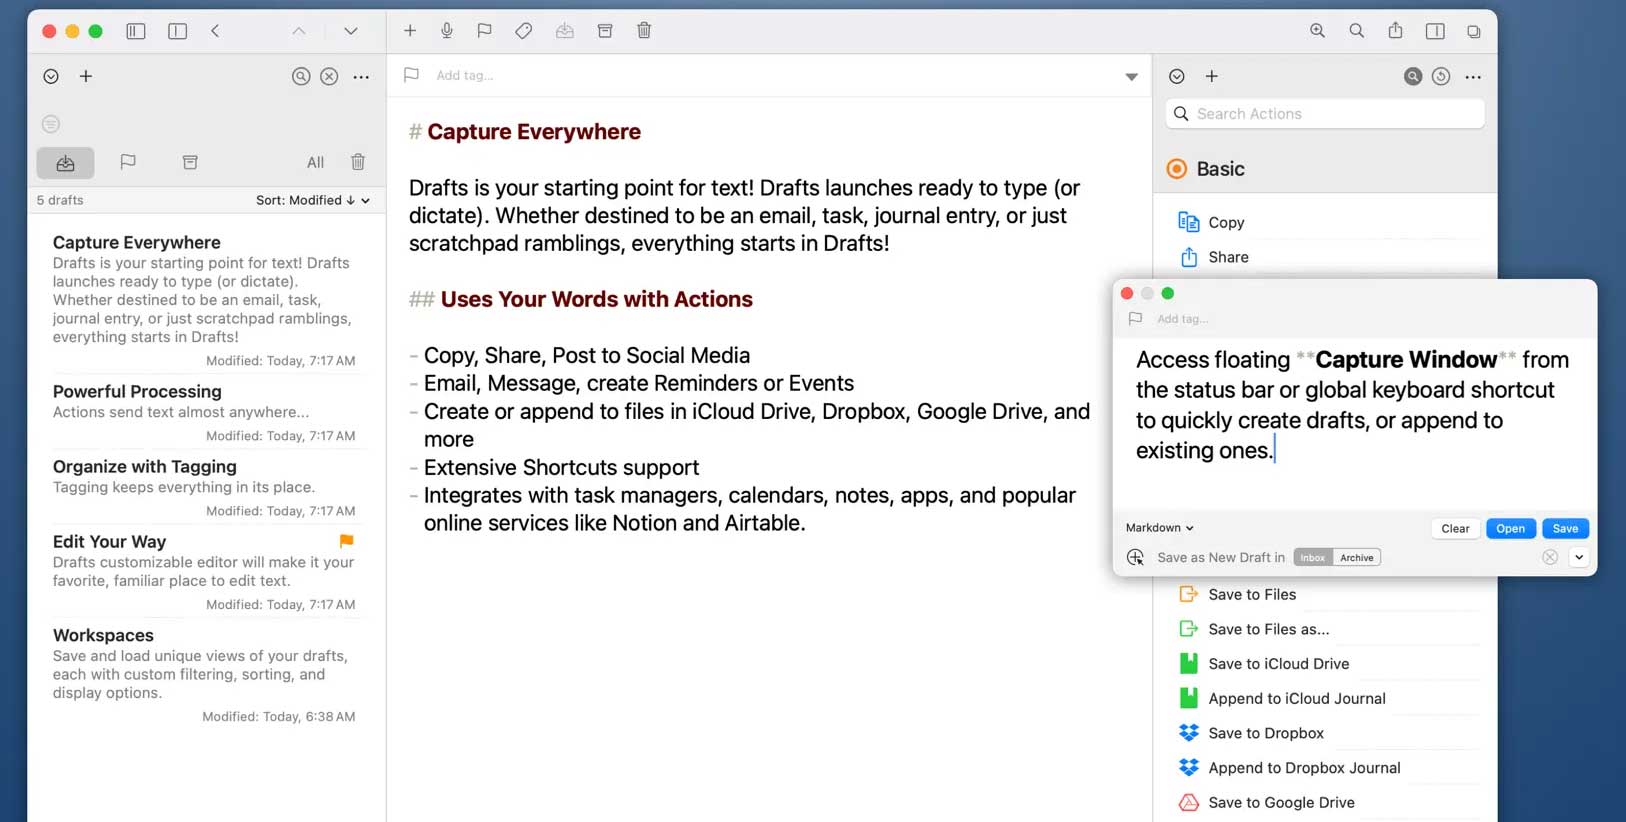Open the Sort: Modified dropdown

click(x=312, y=200)
